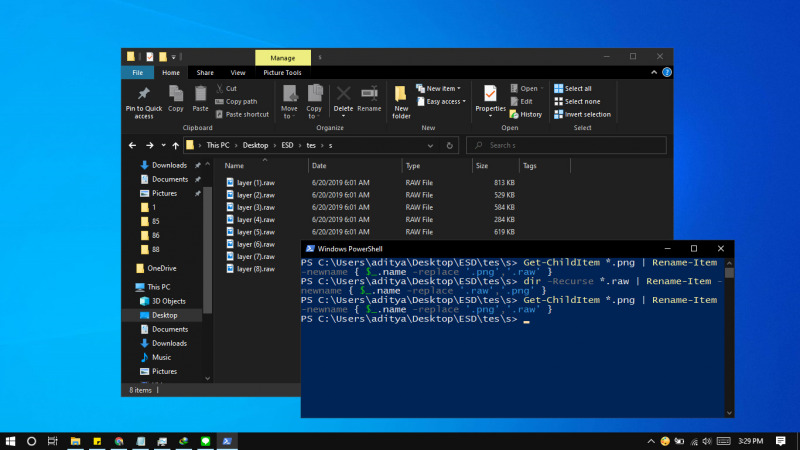Viewport: 800px width, 450px height.
Task: Open the Picture Tools tab
Action: click(x=282, y=72)
